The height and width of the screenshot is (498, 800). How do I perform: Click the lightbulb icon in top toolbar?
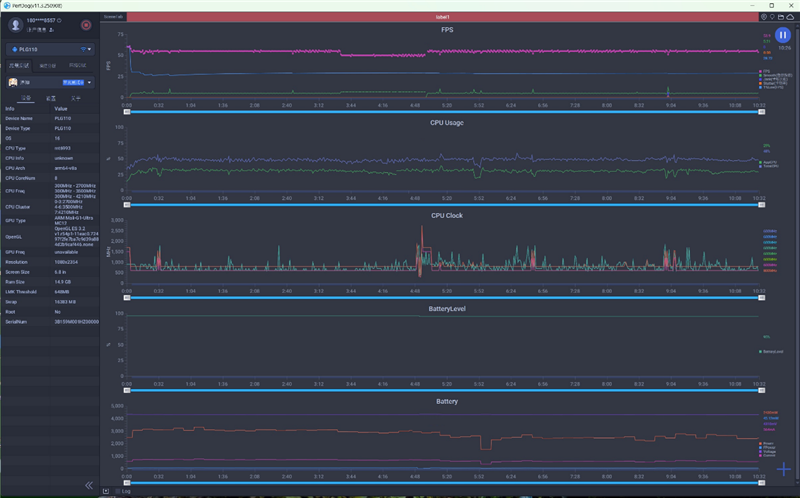point(774,17)
